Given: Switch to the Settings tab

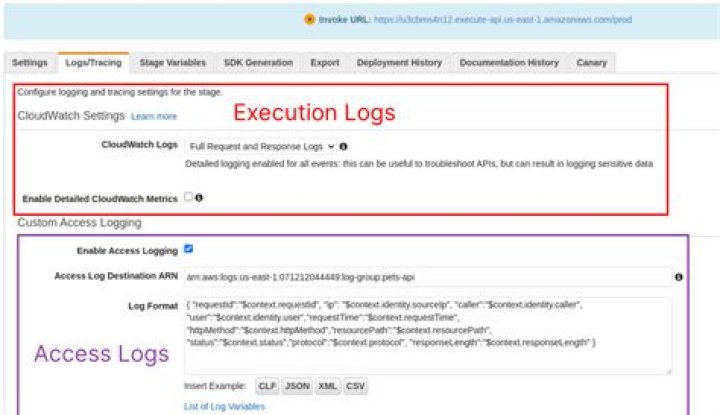Looking at the screenshot, I should pos(29,63).
